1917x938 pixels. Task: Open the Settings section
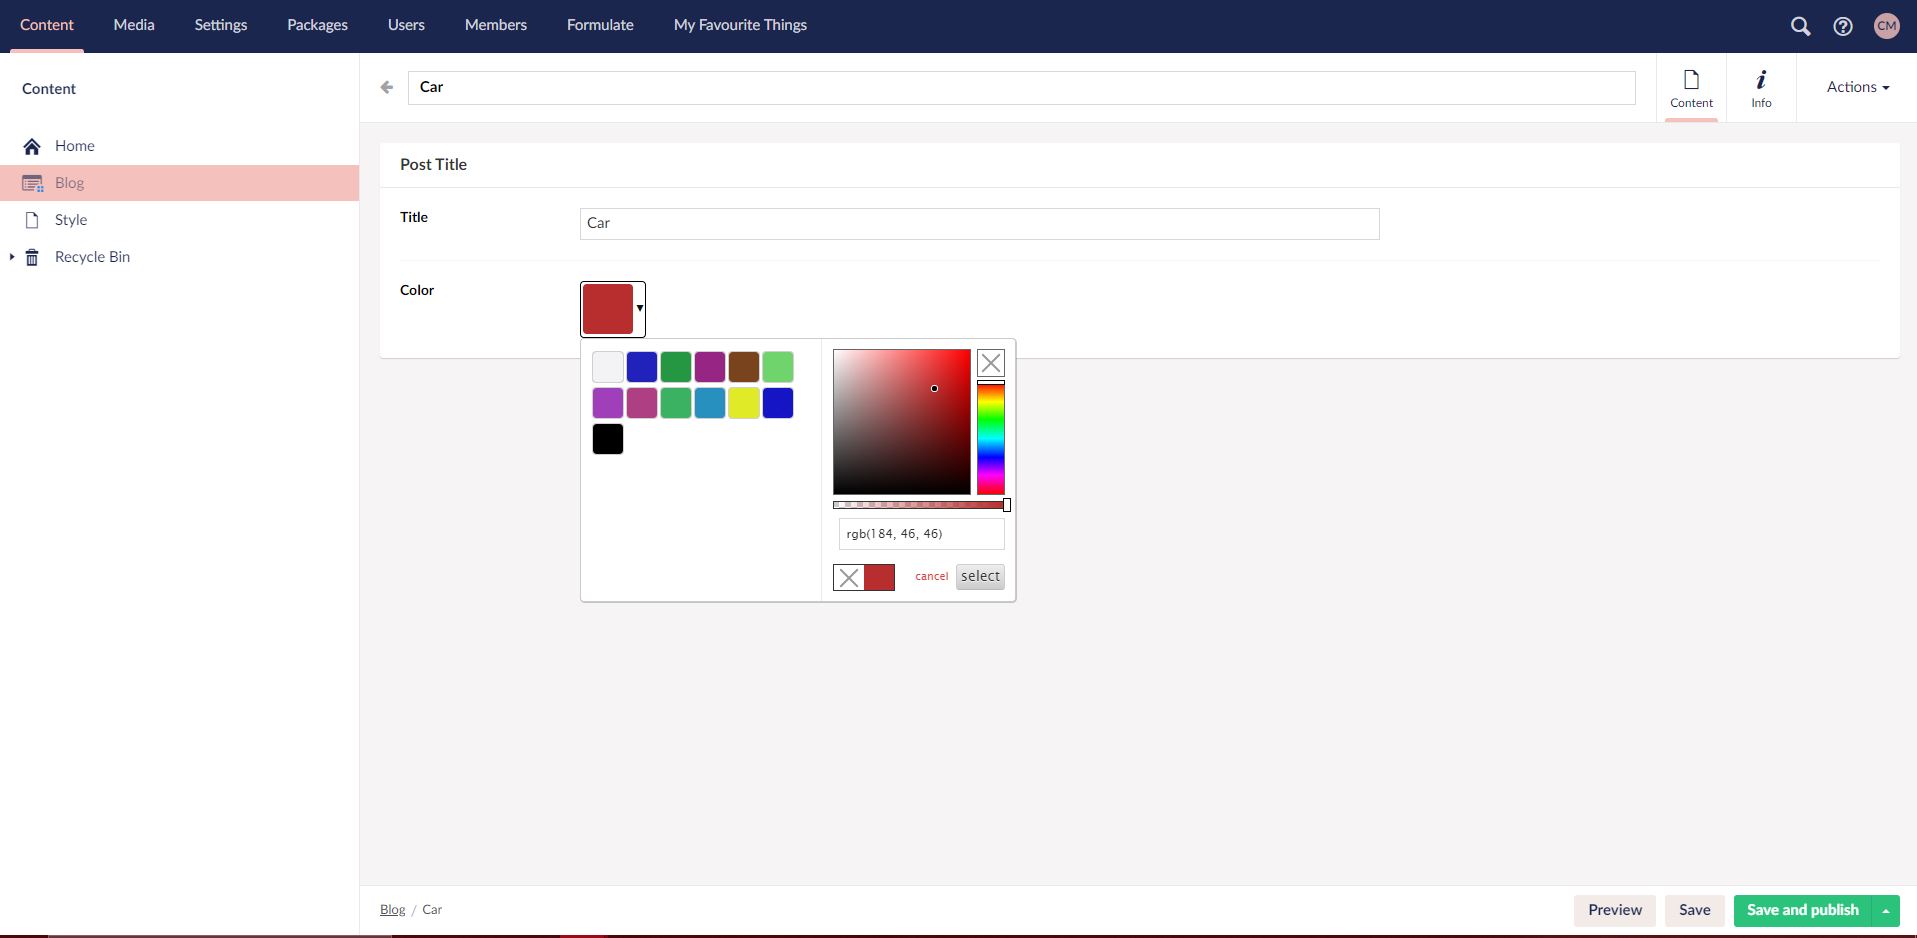(221, 25)
